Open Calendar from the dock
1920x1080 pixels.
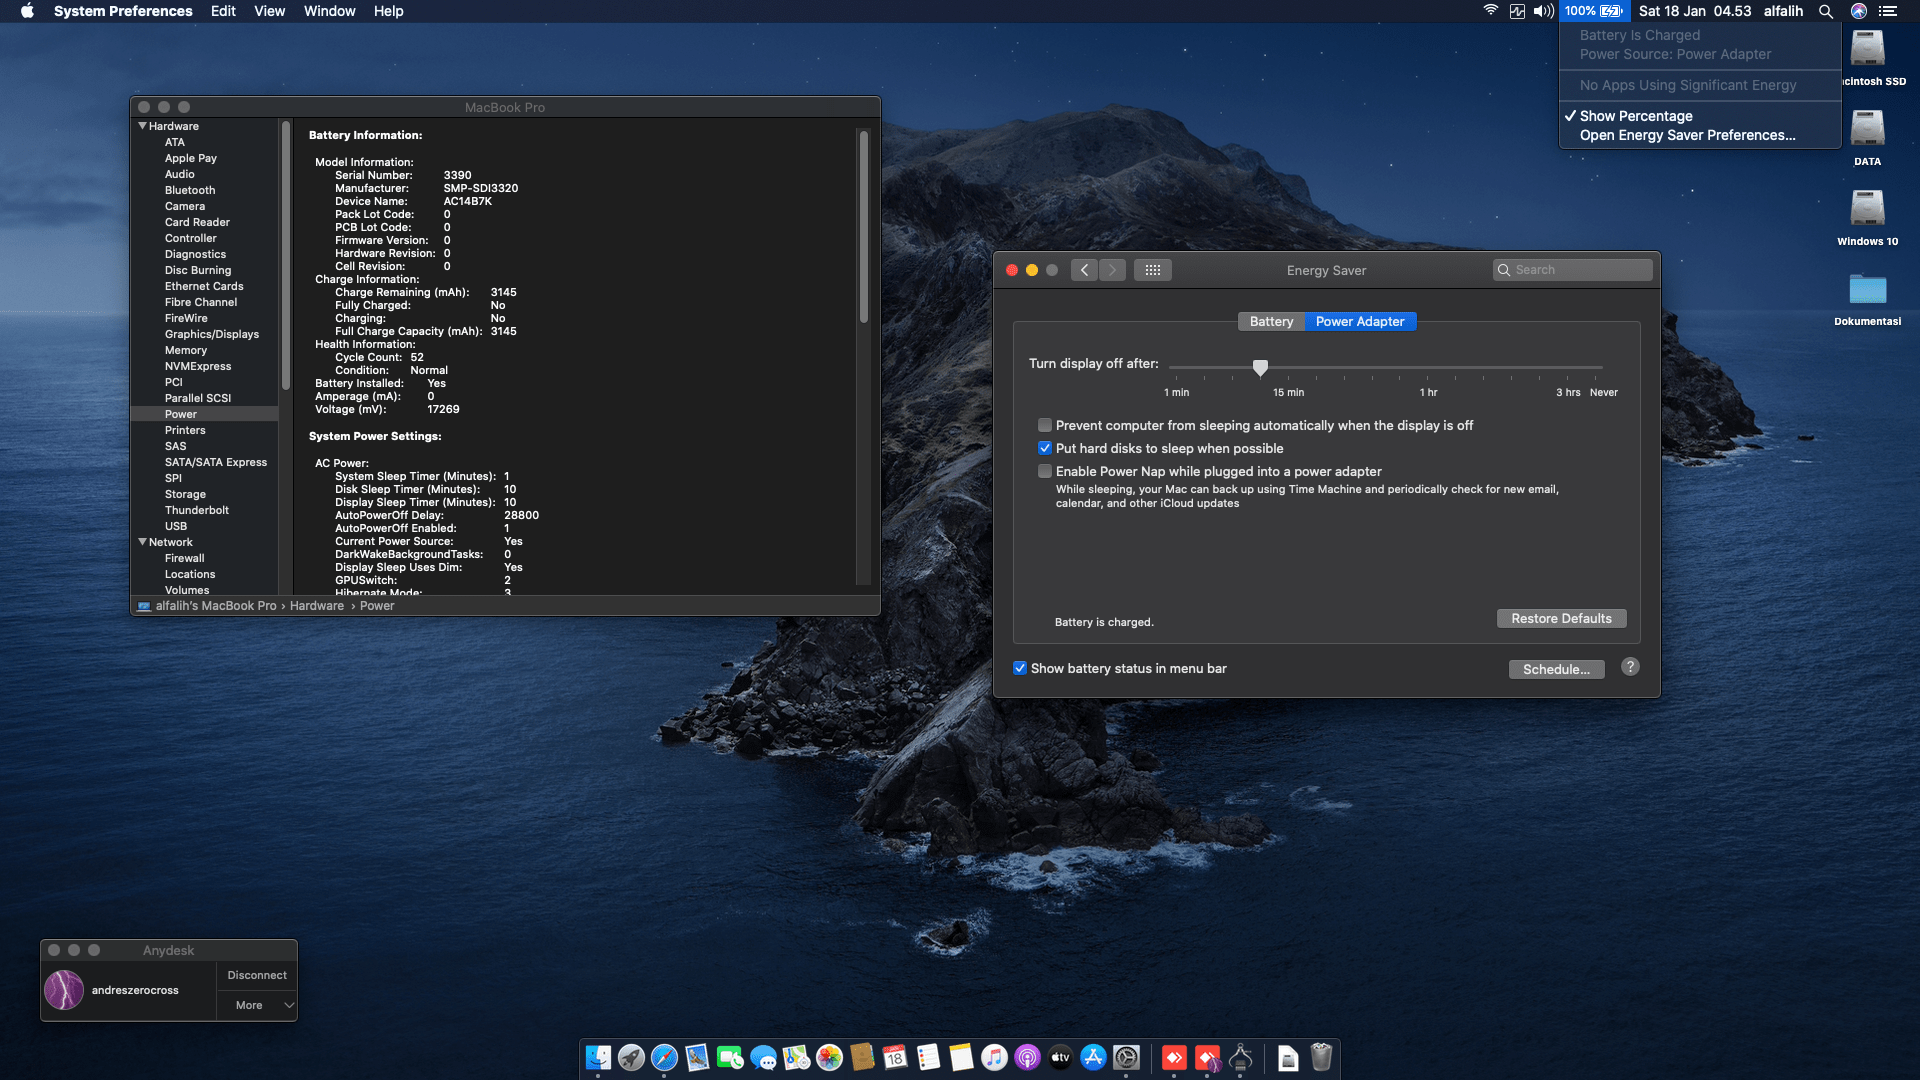pos(895,1057)
